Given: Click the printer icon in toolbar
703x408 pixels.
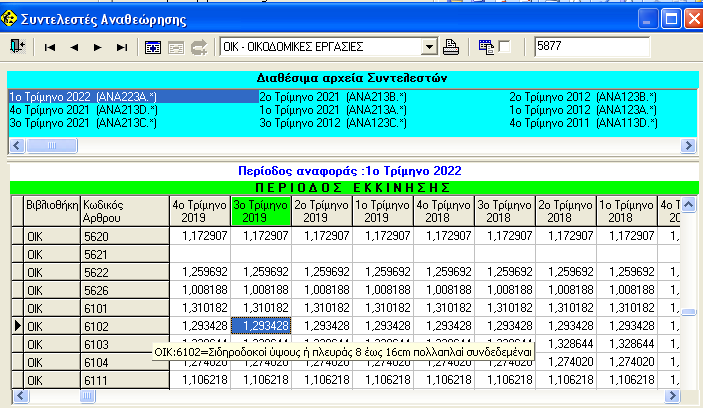Looking at the screenshot, I should click(451, 46).
